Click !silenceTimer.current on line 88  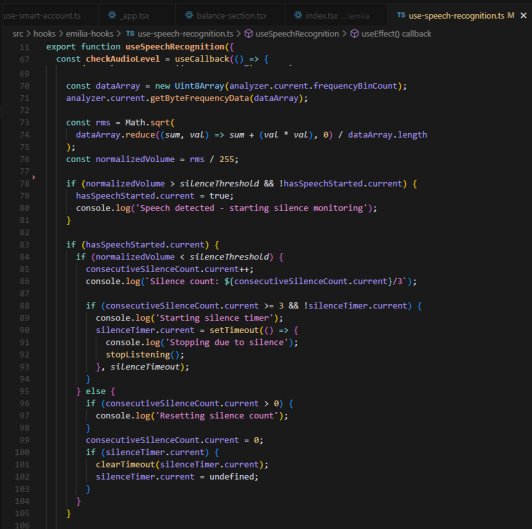click(x=355, y=306)
